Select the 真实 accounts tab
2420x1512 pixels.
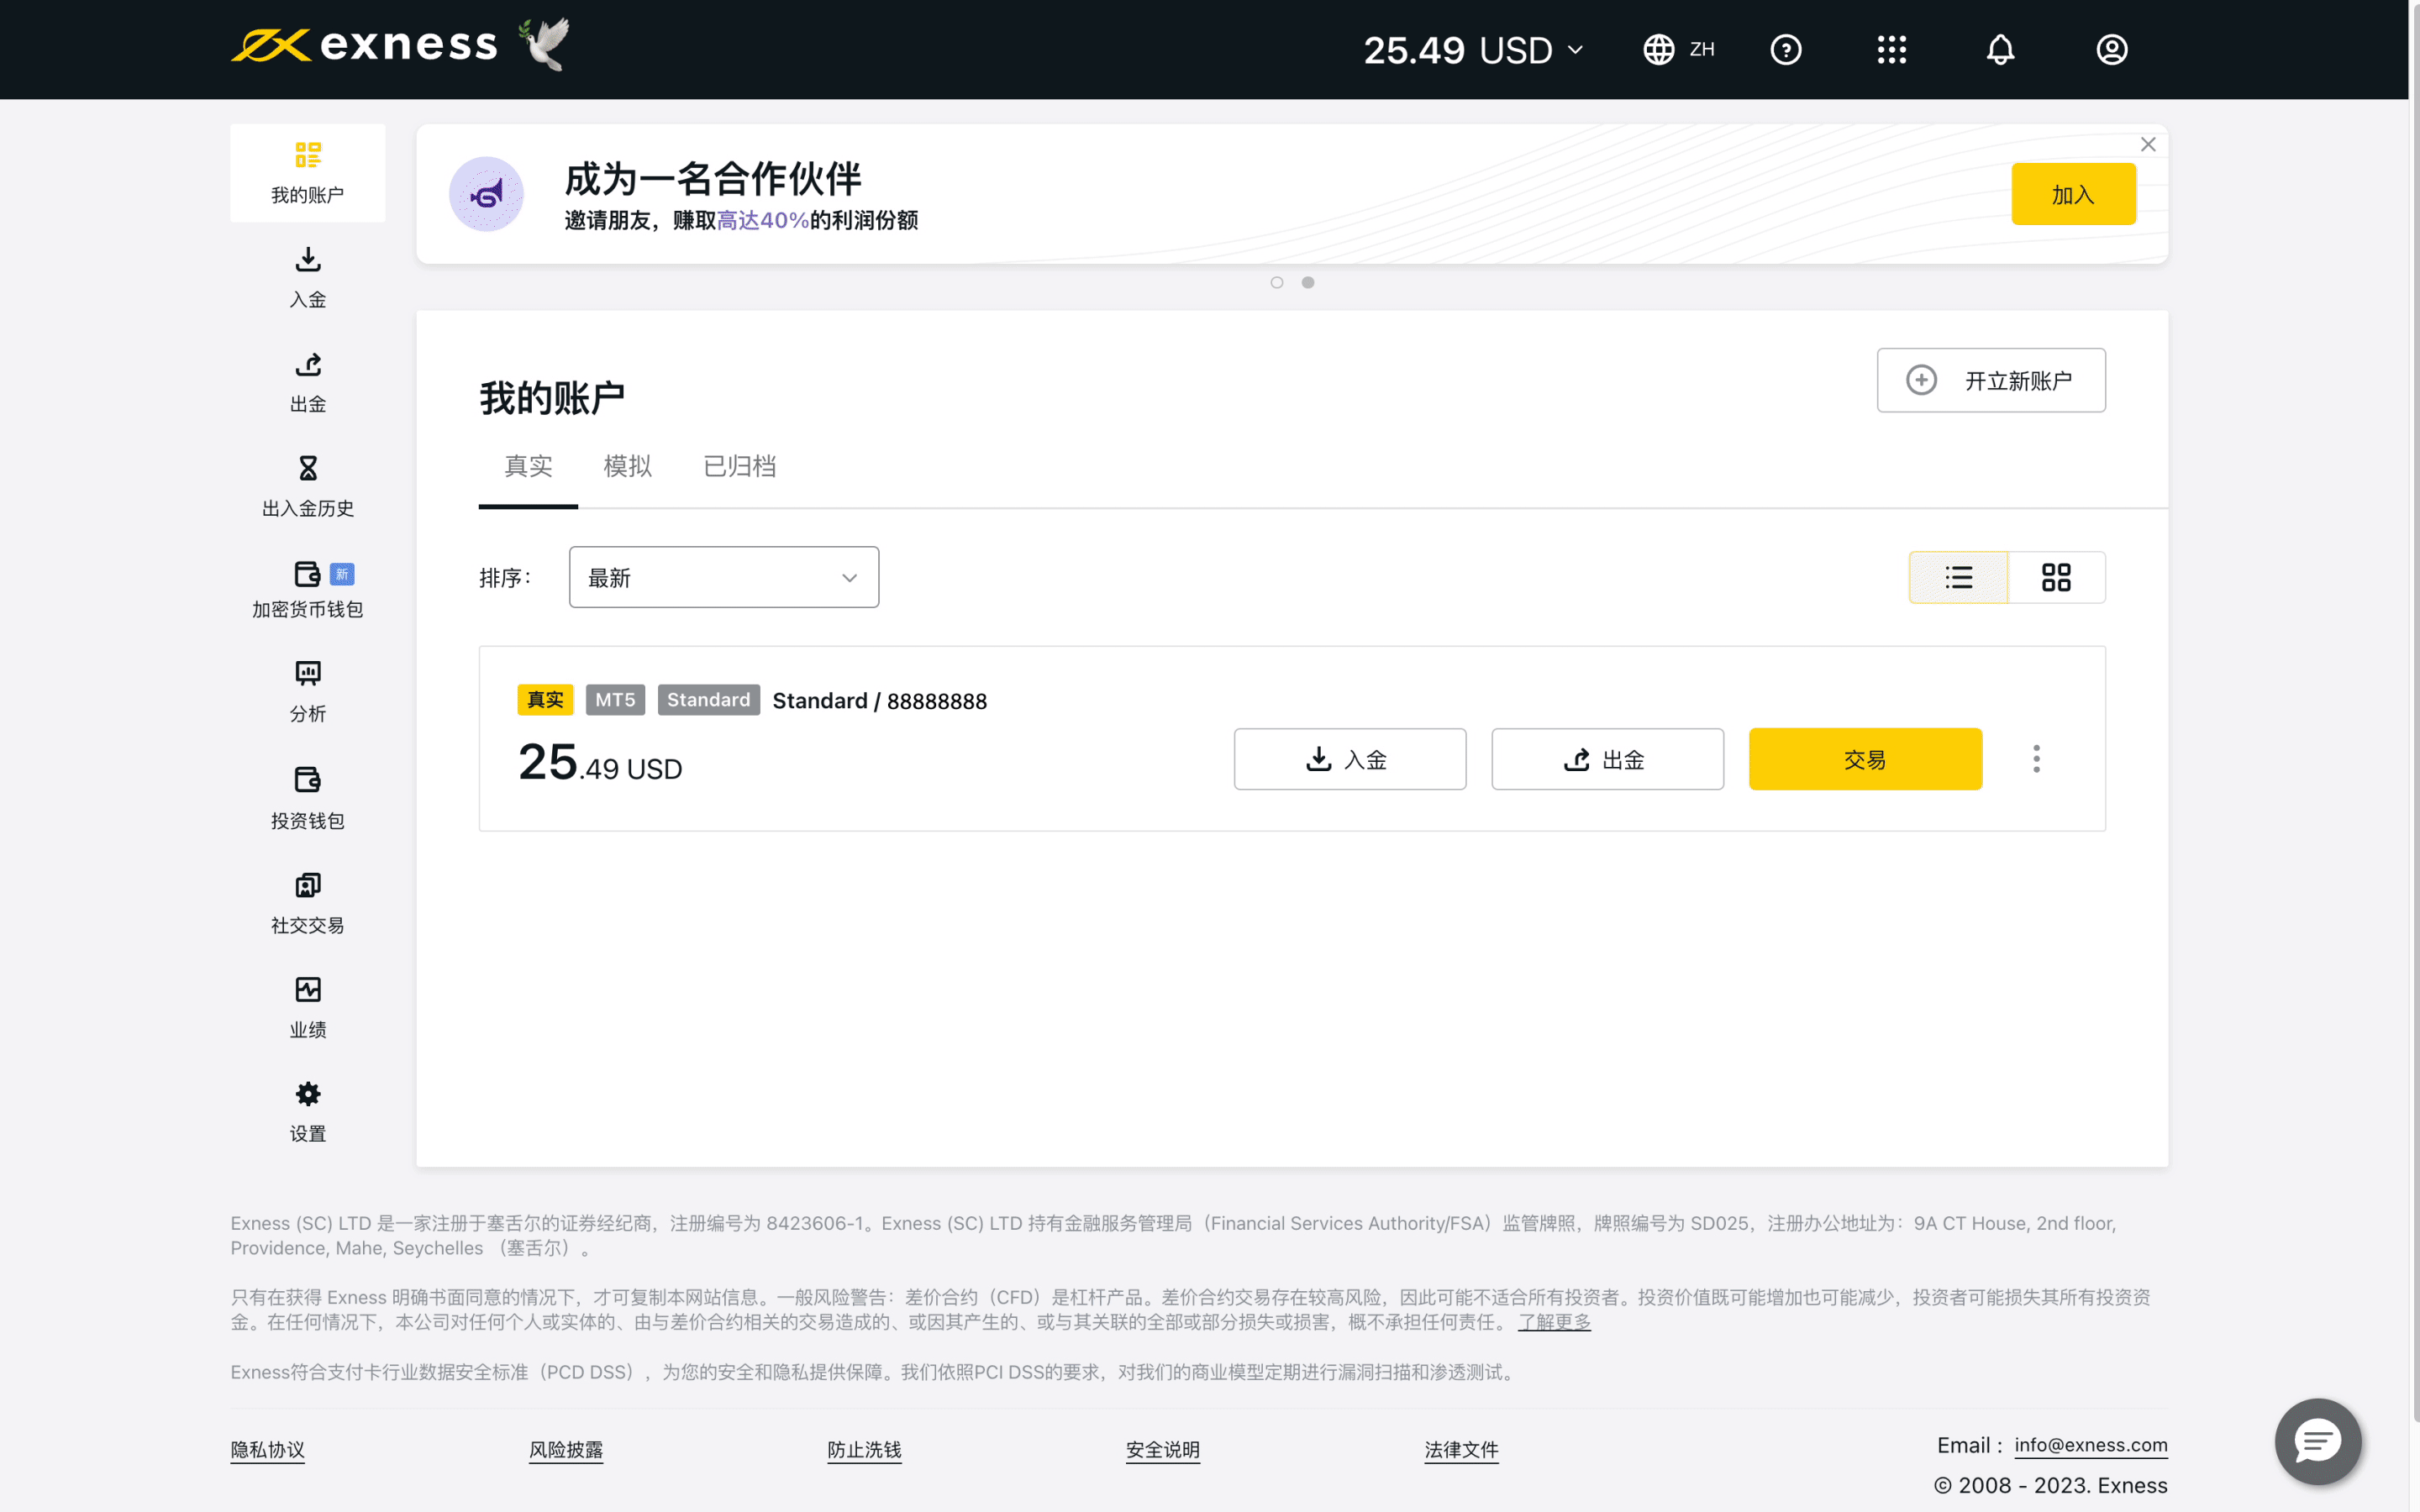point(528,466)
